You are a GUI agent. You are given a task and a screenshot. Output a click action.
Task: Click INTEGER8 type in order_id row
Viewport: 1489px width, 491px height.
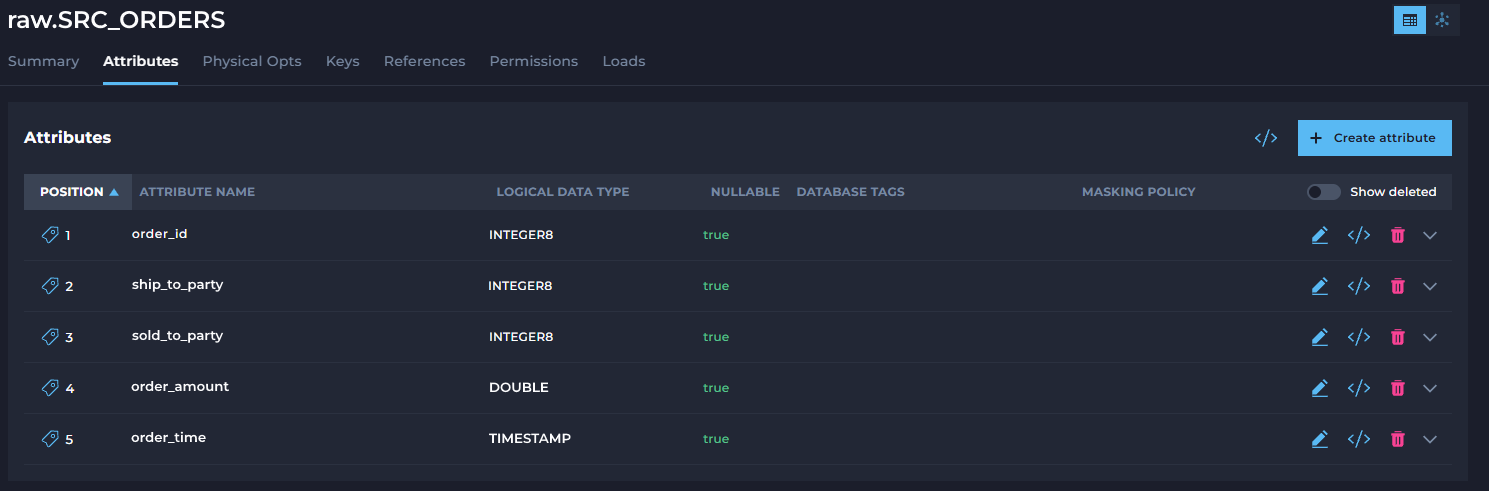(521, 235)
